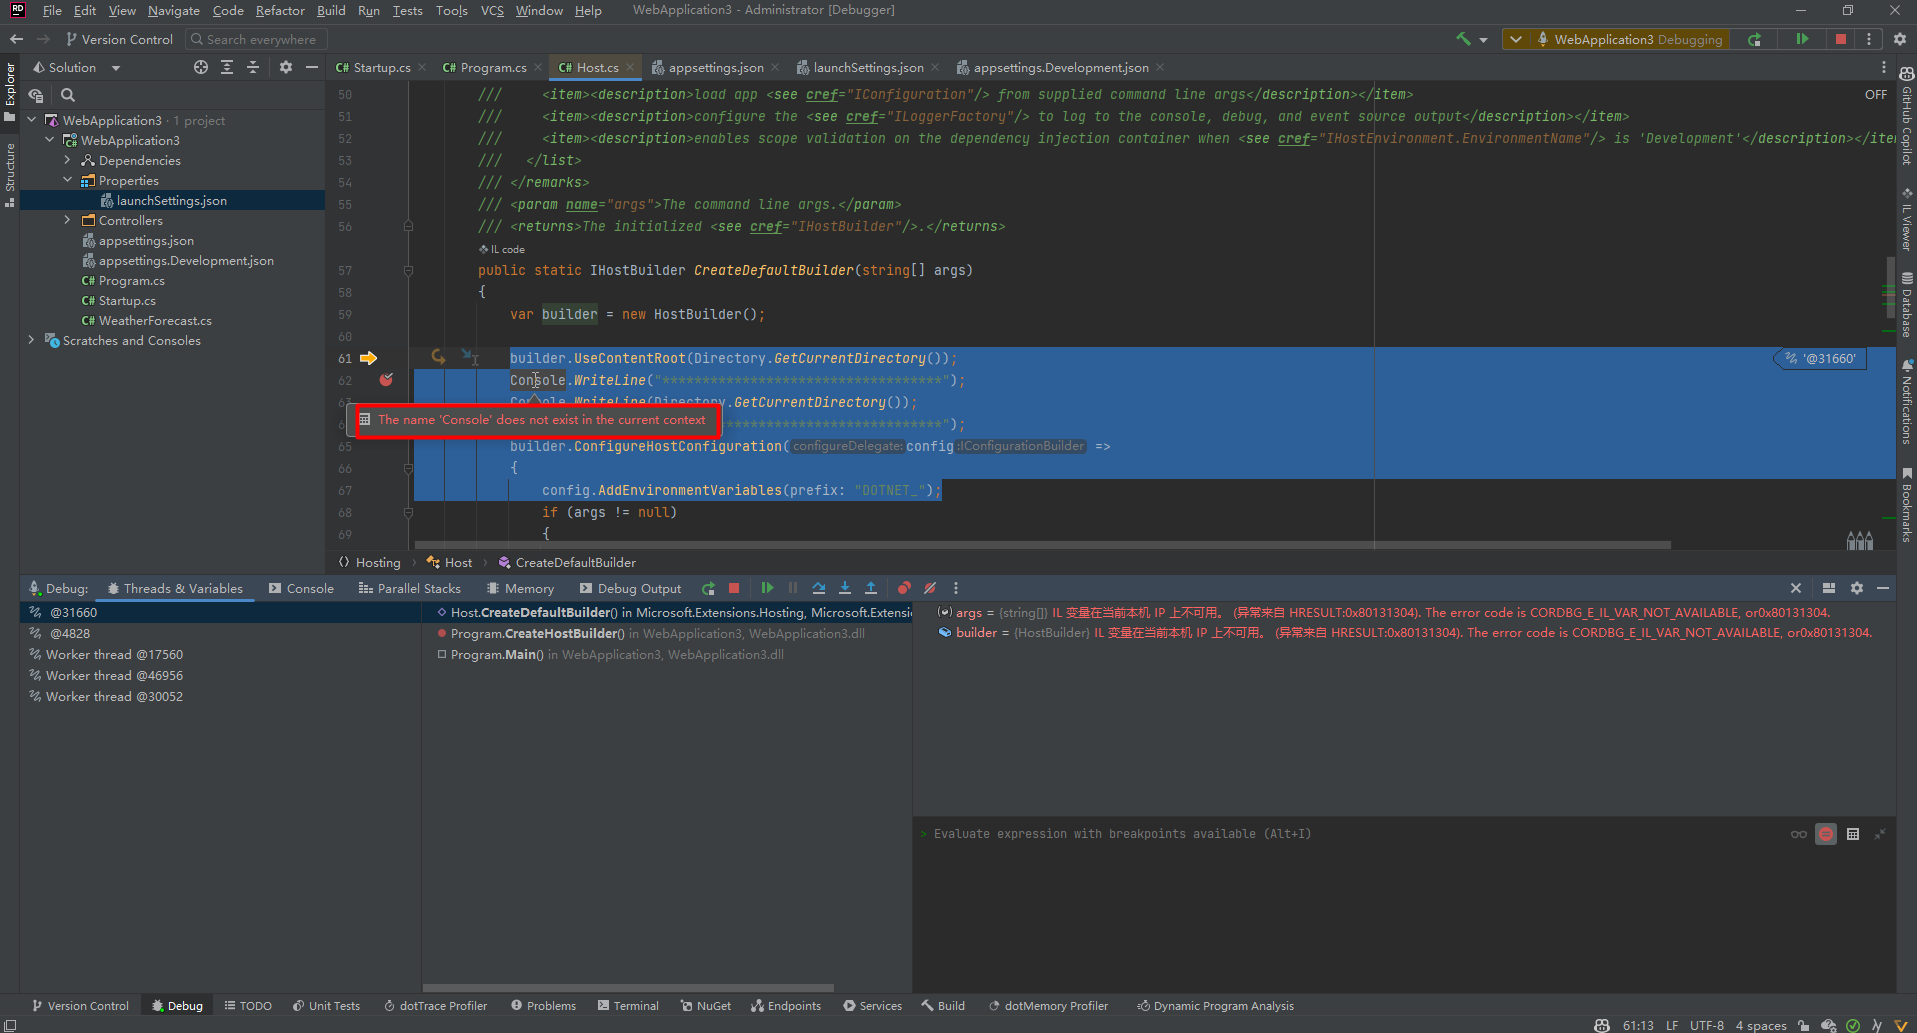Viewport: 1917px width, 1033px height.
Task: Switch to the Program.cs editor tab
Action: coord(492,67)
